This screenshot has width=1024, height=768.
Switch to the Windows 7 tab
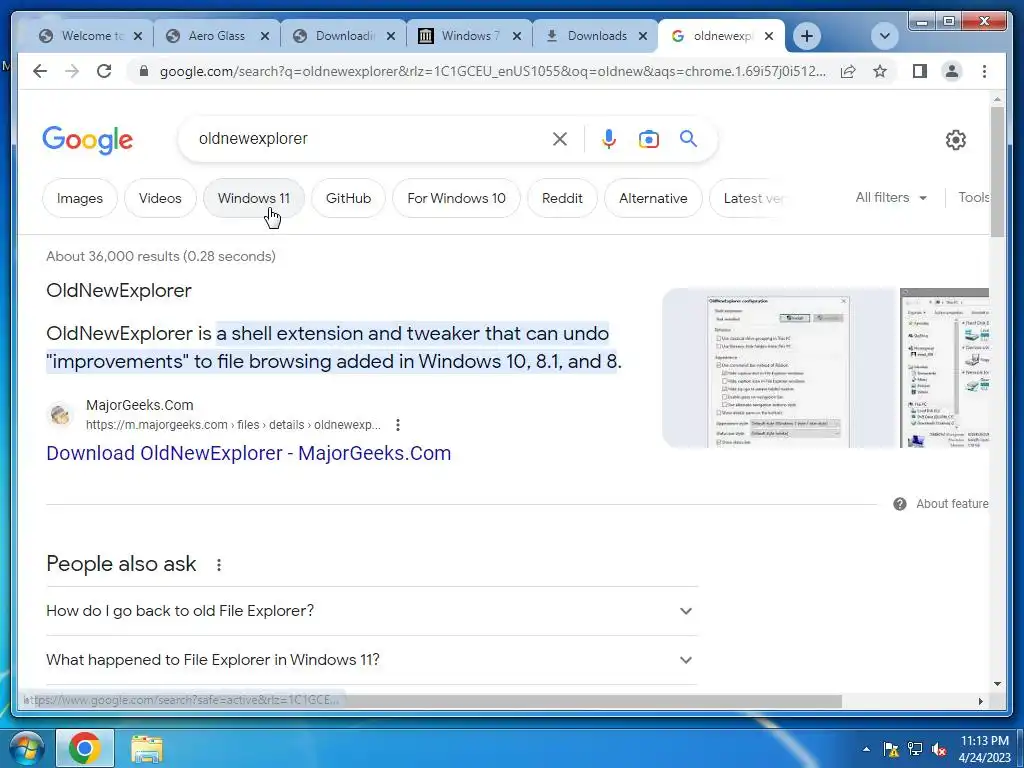coord(470,36)
